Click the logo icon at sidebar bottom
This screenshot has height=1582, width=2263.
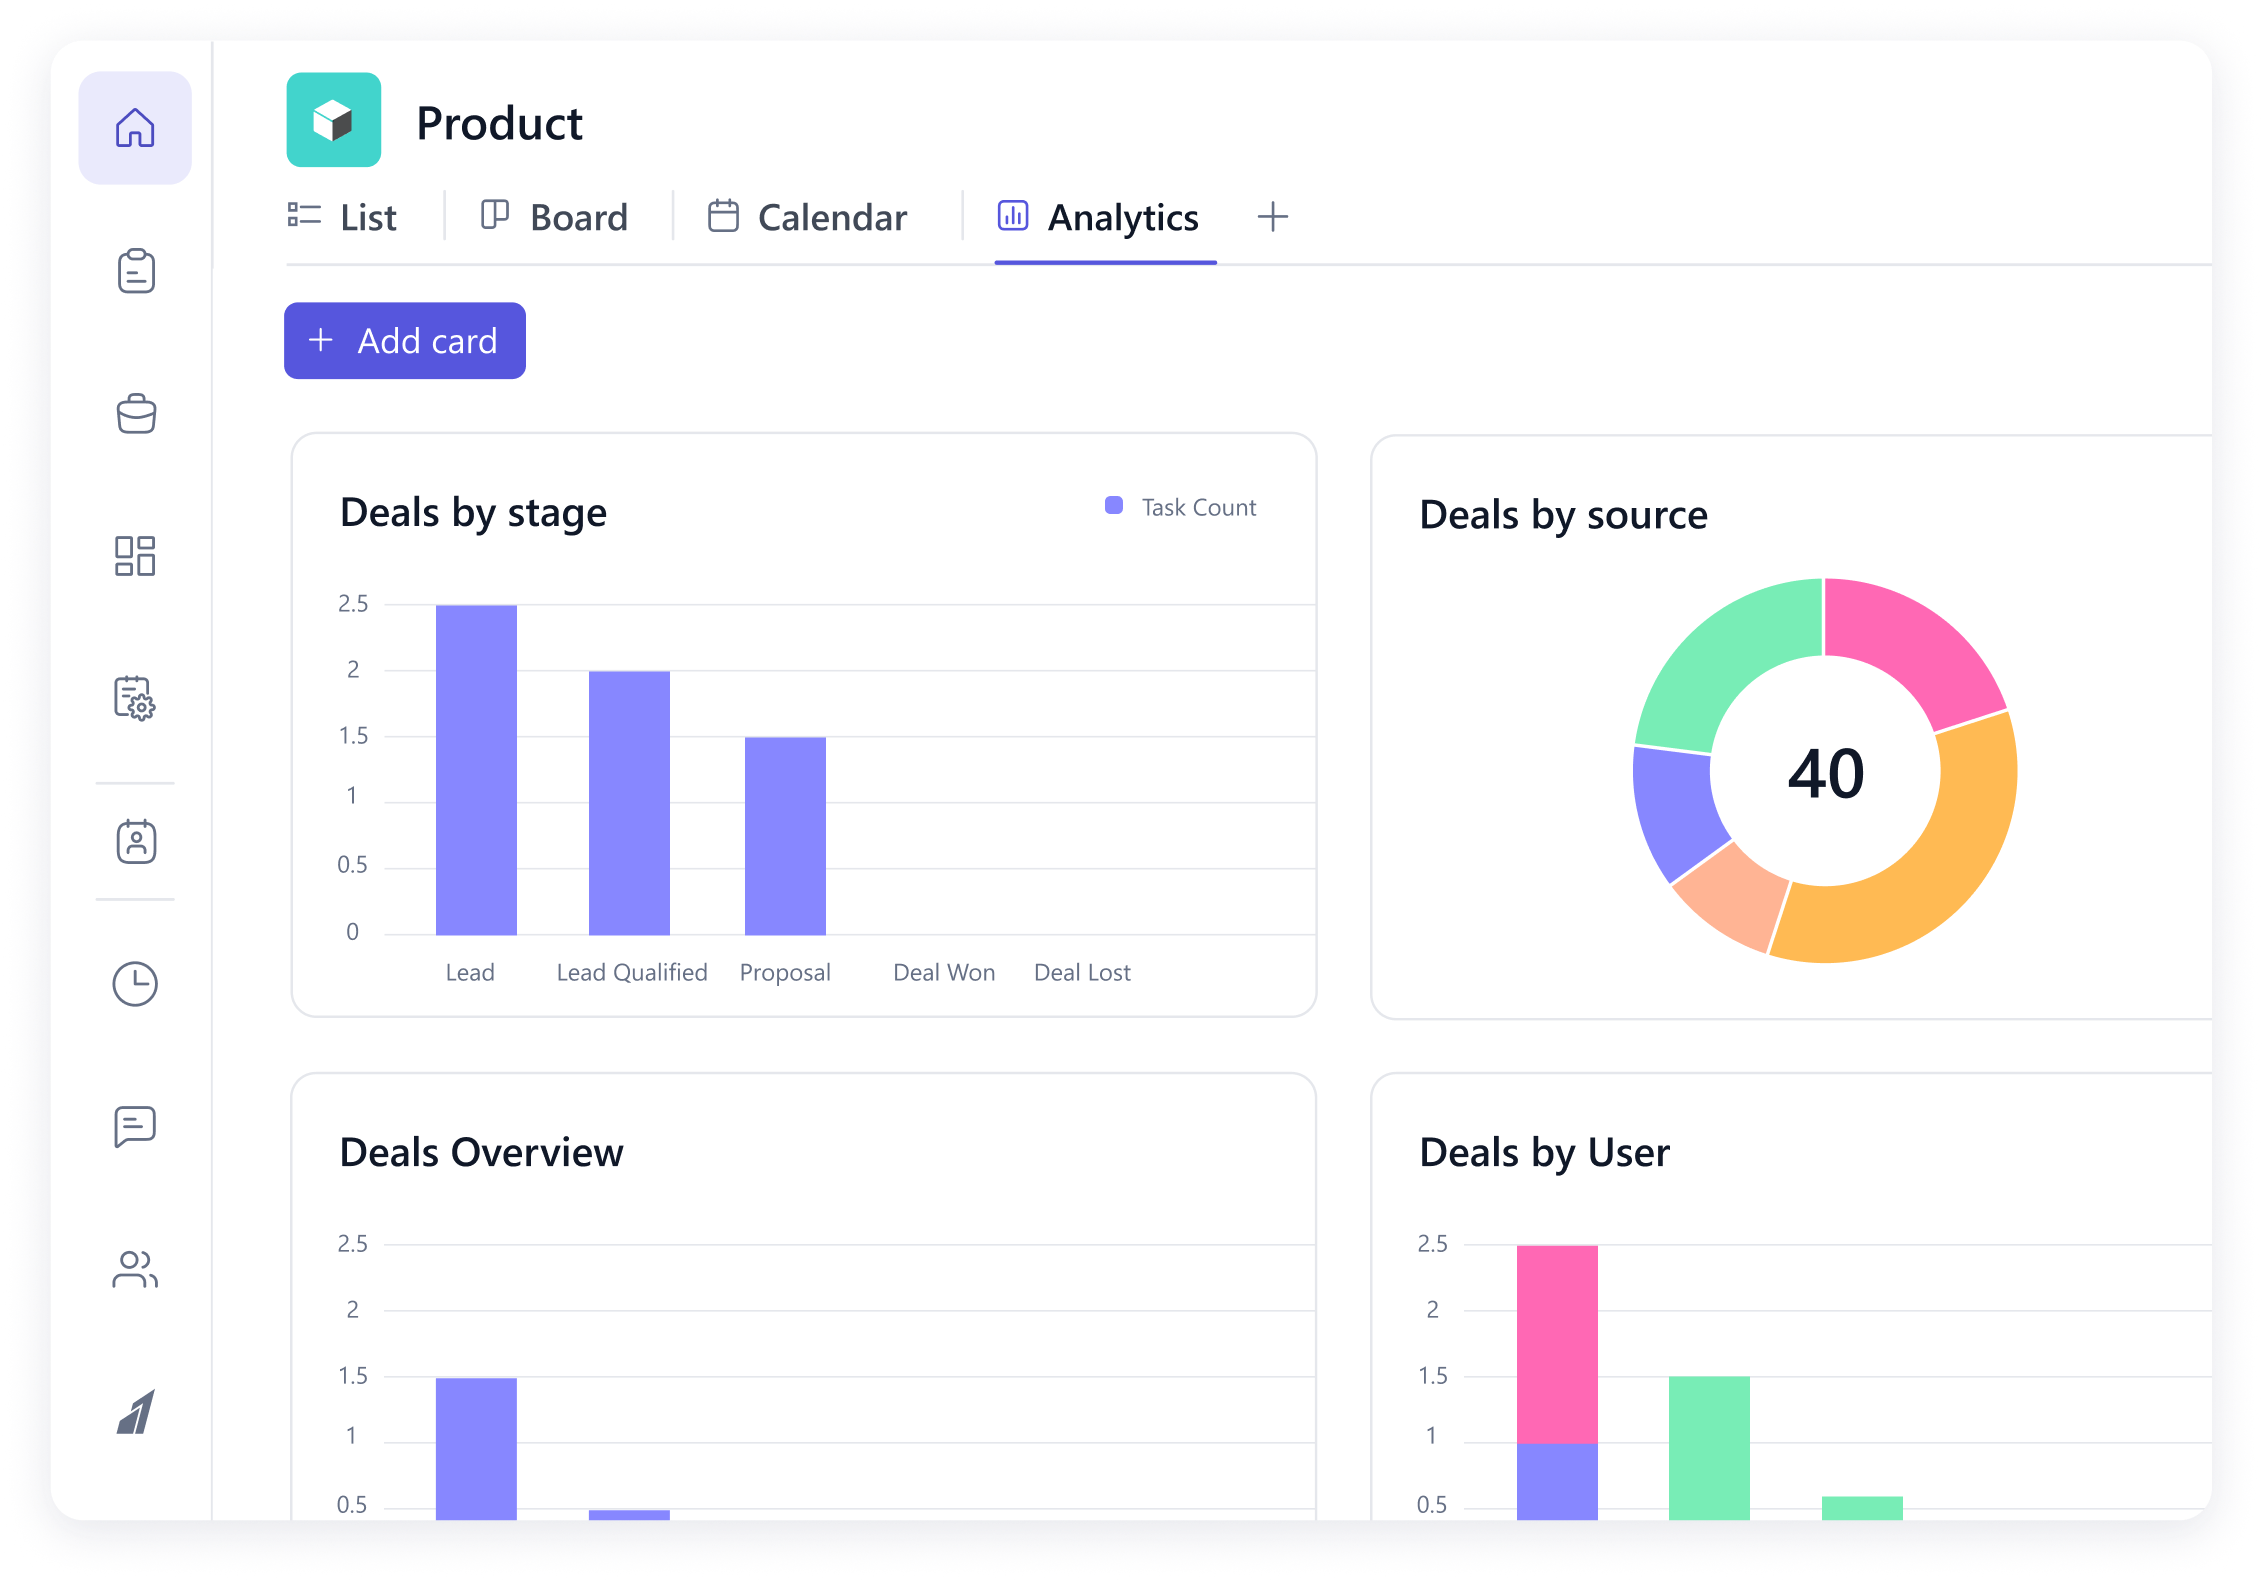click(135, 1411)
